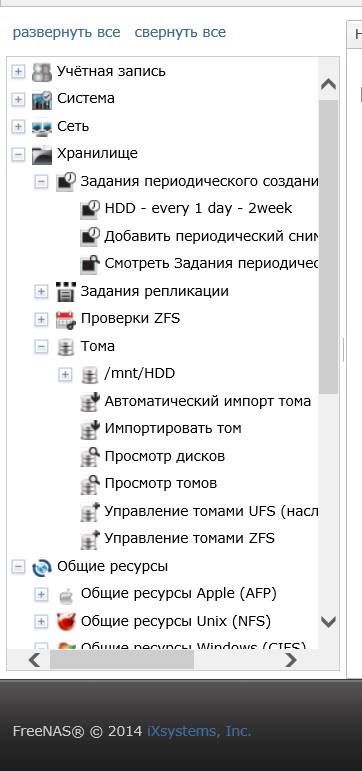This screenshot has width=362, height=771.
Task: Click the Общие ресурсы sharing icon
Action: point(41,567)
